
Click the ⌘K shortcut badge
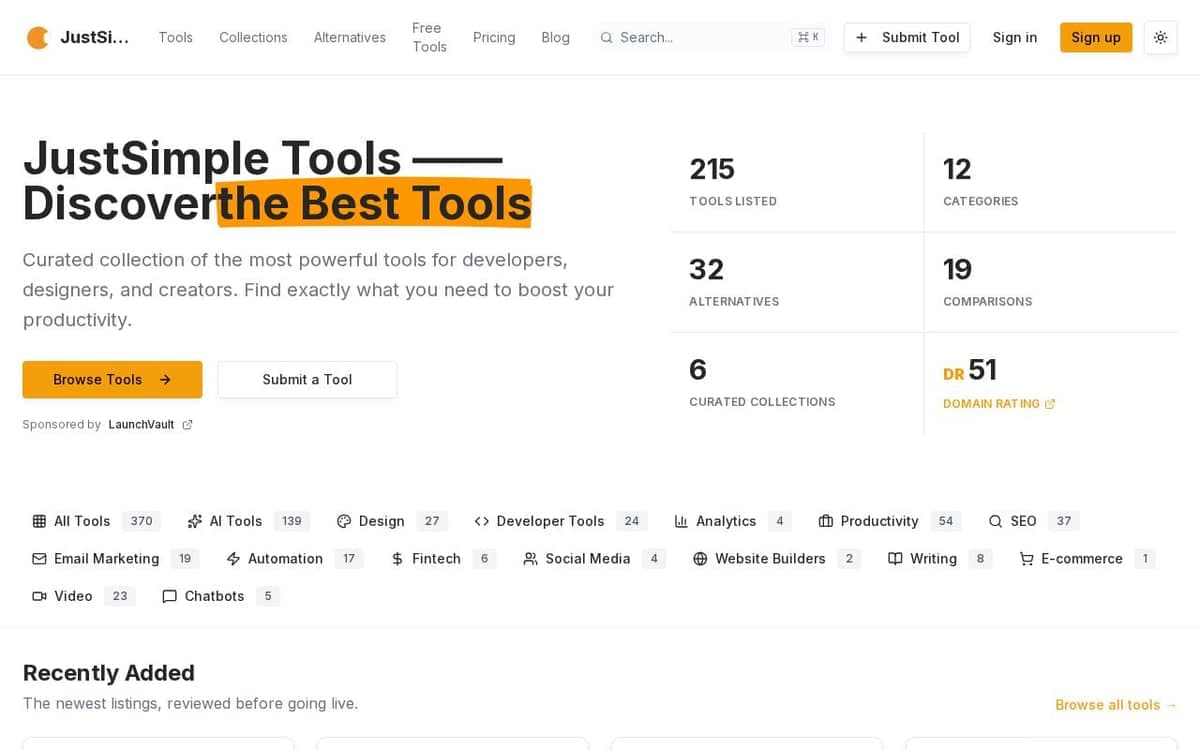click(808, 37)
